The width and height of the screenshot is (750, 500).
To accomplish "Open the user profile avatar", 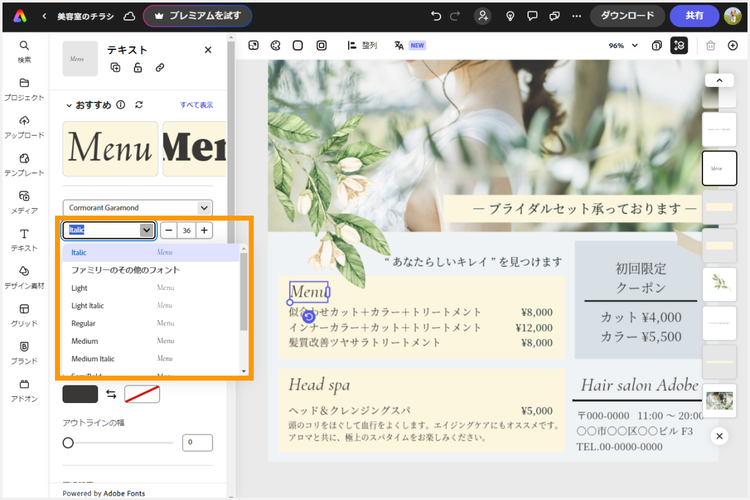I will coord(733,16).
